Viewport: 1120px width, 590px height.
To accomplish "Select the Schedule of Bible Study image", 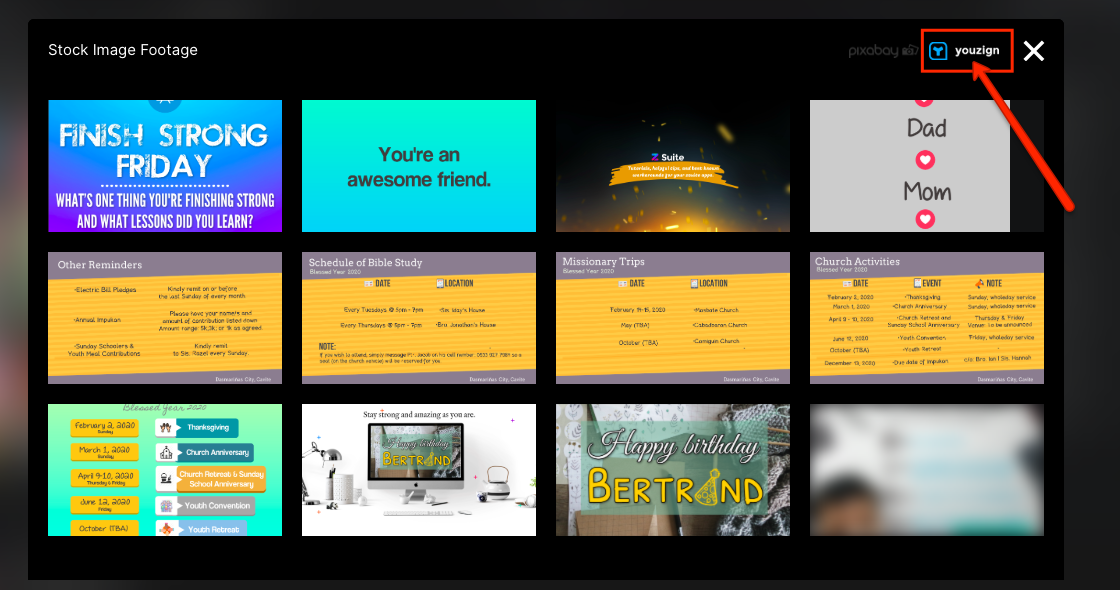I will point(419,318).
